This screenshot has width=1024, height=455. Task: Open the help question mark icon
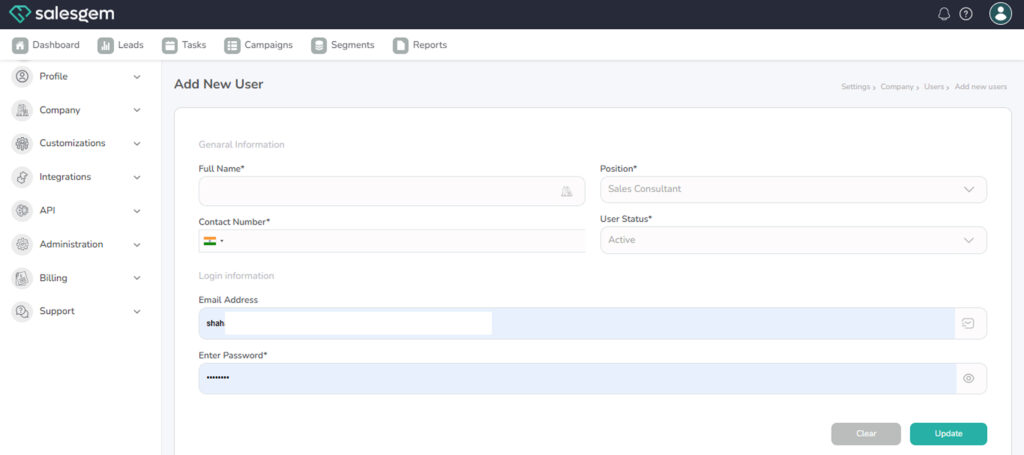point(966,14)
